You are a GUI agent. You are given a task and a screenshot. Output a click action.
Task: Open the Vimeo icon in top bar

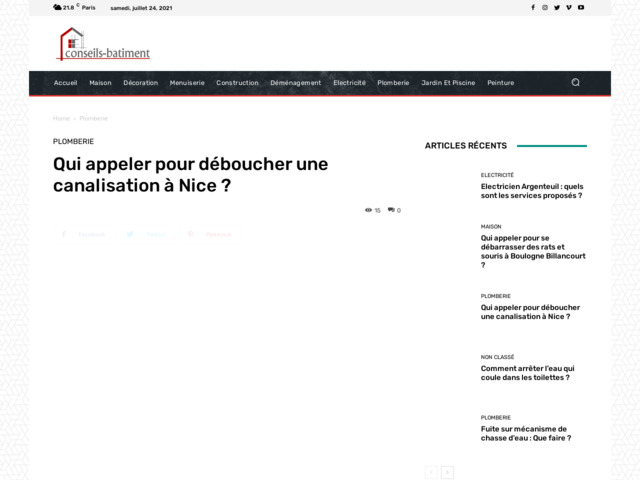coord(569,7)
